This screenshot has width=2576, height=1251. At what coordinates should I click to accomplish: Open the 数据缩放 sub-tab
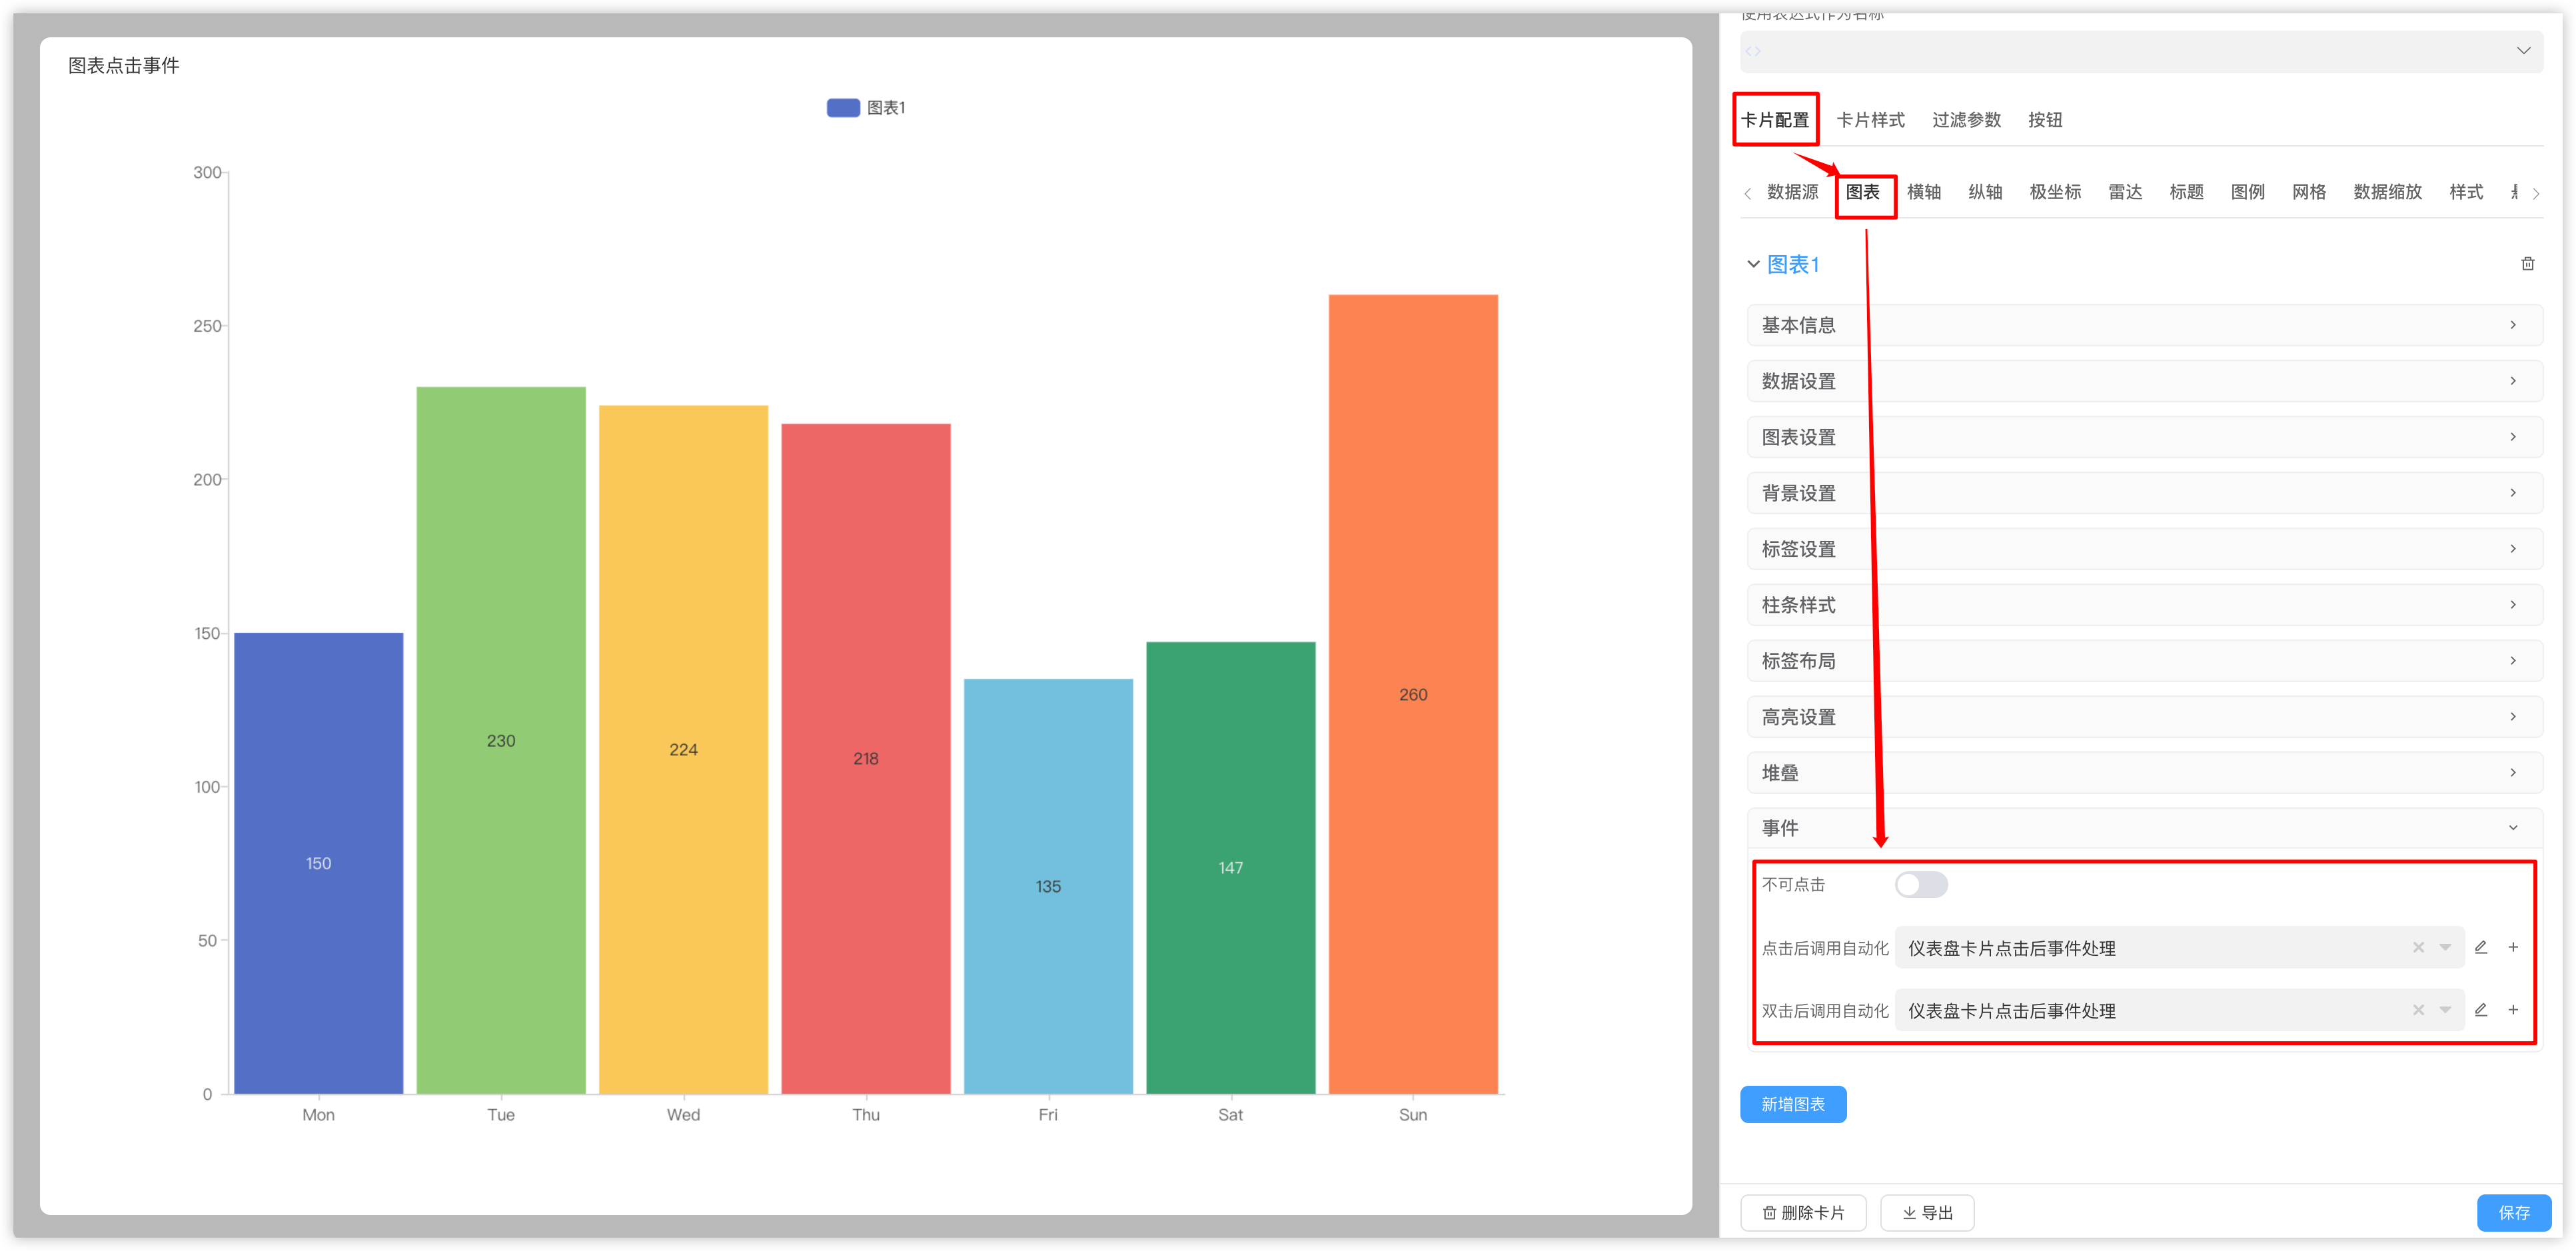[2387, 192]
